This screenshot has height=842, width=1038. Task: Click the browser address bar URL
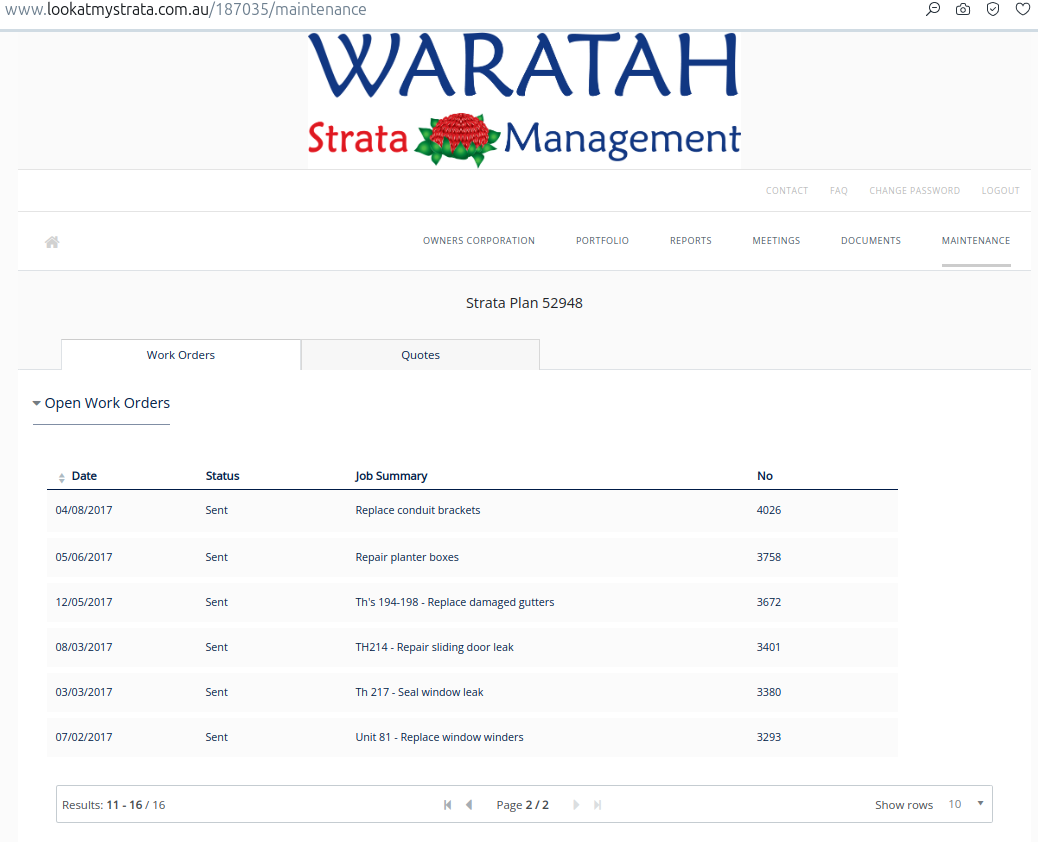pyautogui.click(x=185, y=9)
